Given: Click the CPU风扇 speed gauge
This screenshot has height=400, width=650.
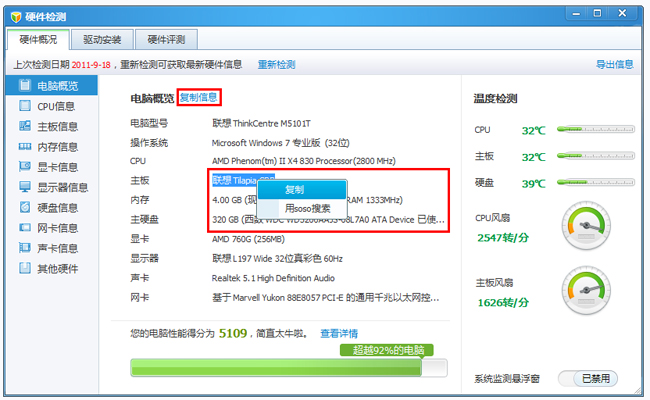Looking at the screenshot, I should point(586,225).
